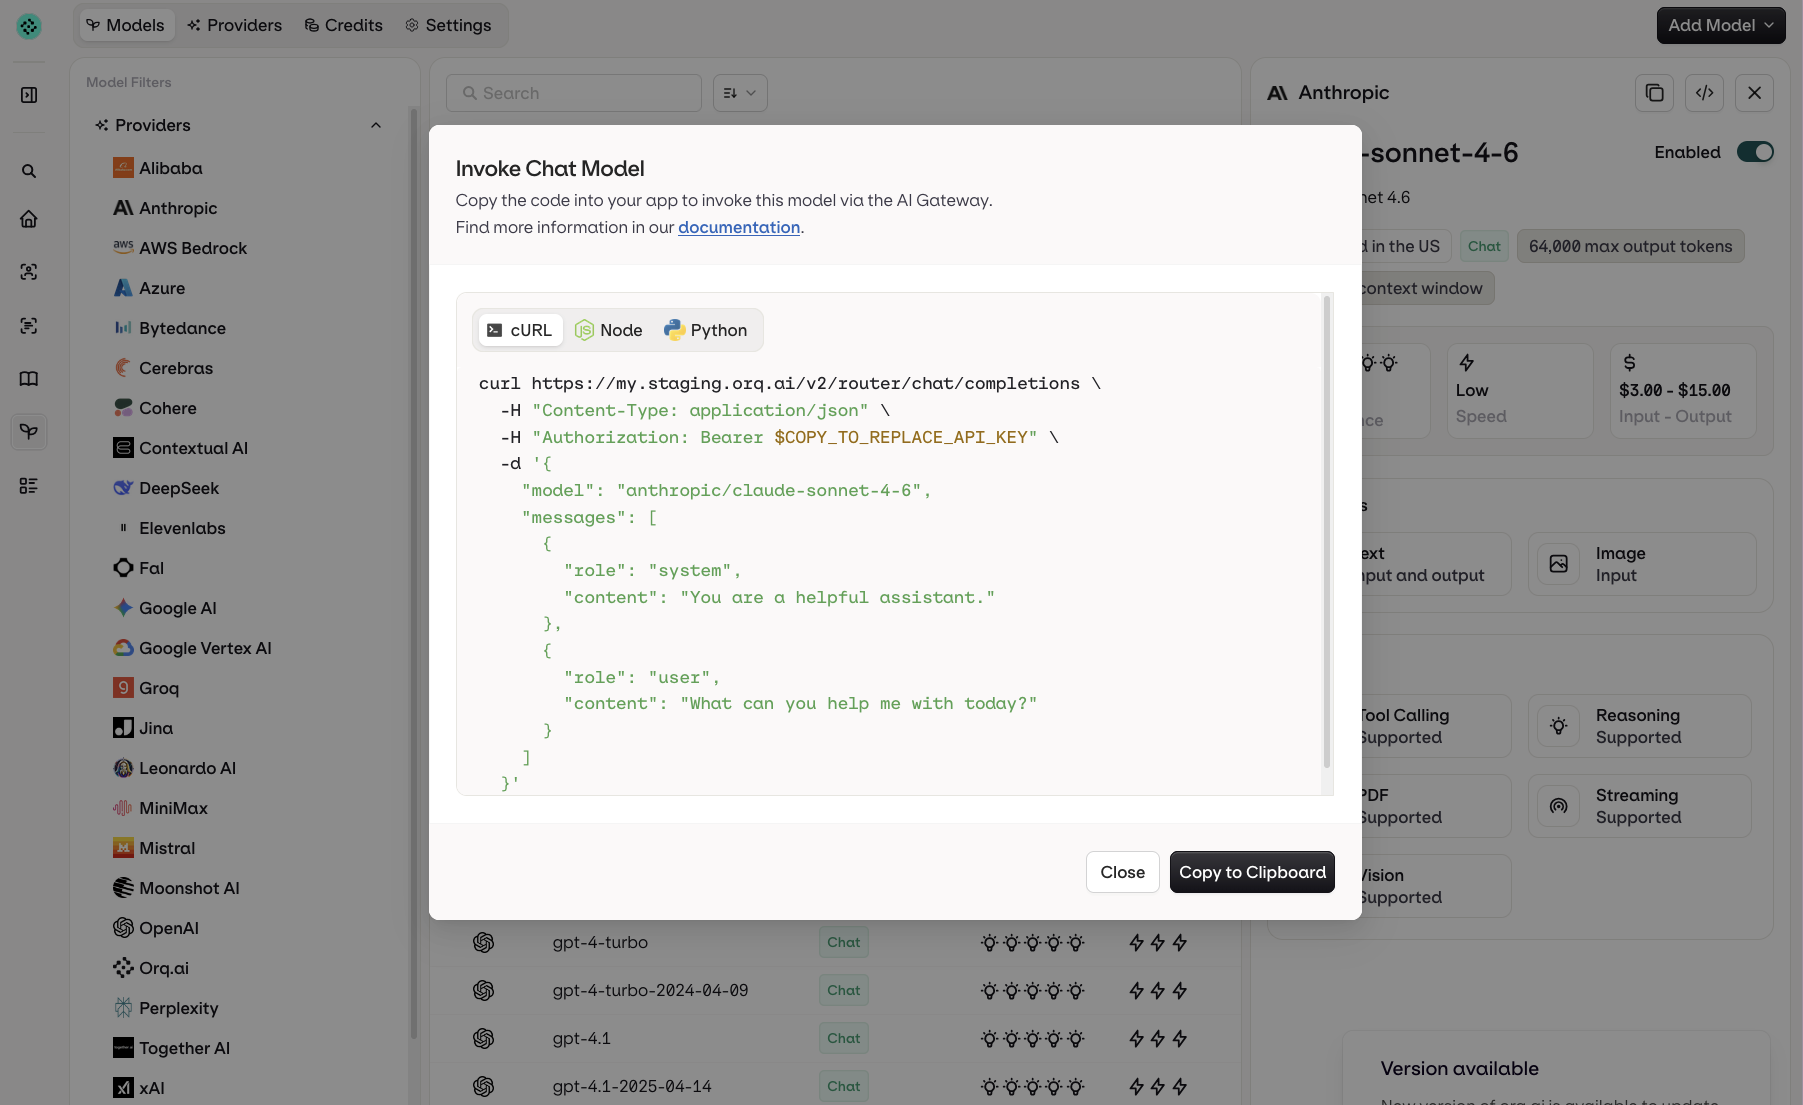Open code view with the </> icon
Image resolution: width=1803 pixels, height=1105 pixels.
pos(1704,92)
